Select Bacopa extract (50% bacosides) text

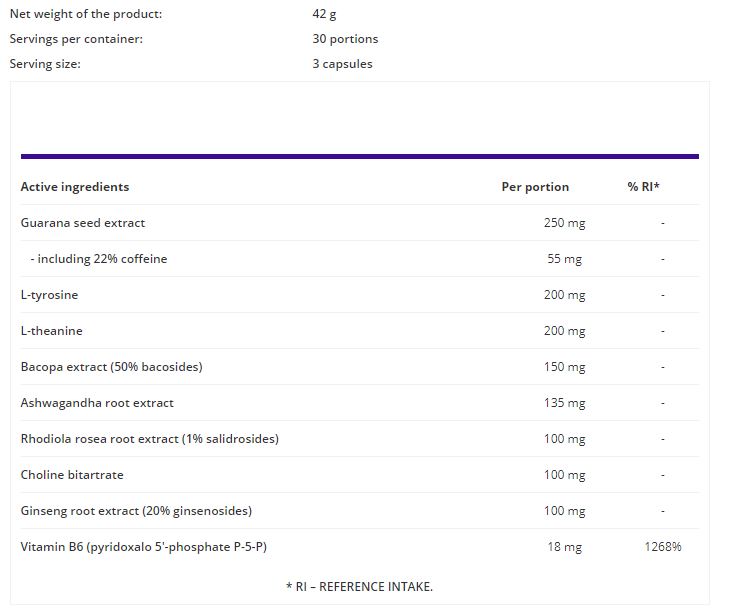(111, 367)
